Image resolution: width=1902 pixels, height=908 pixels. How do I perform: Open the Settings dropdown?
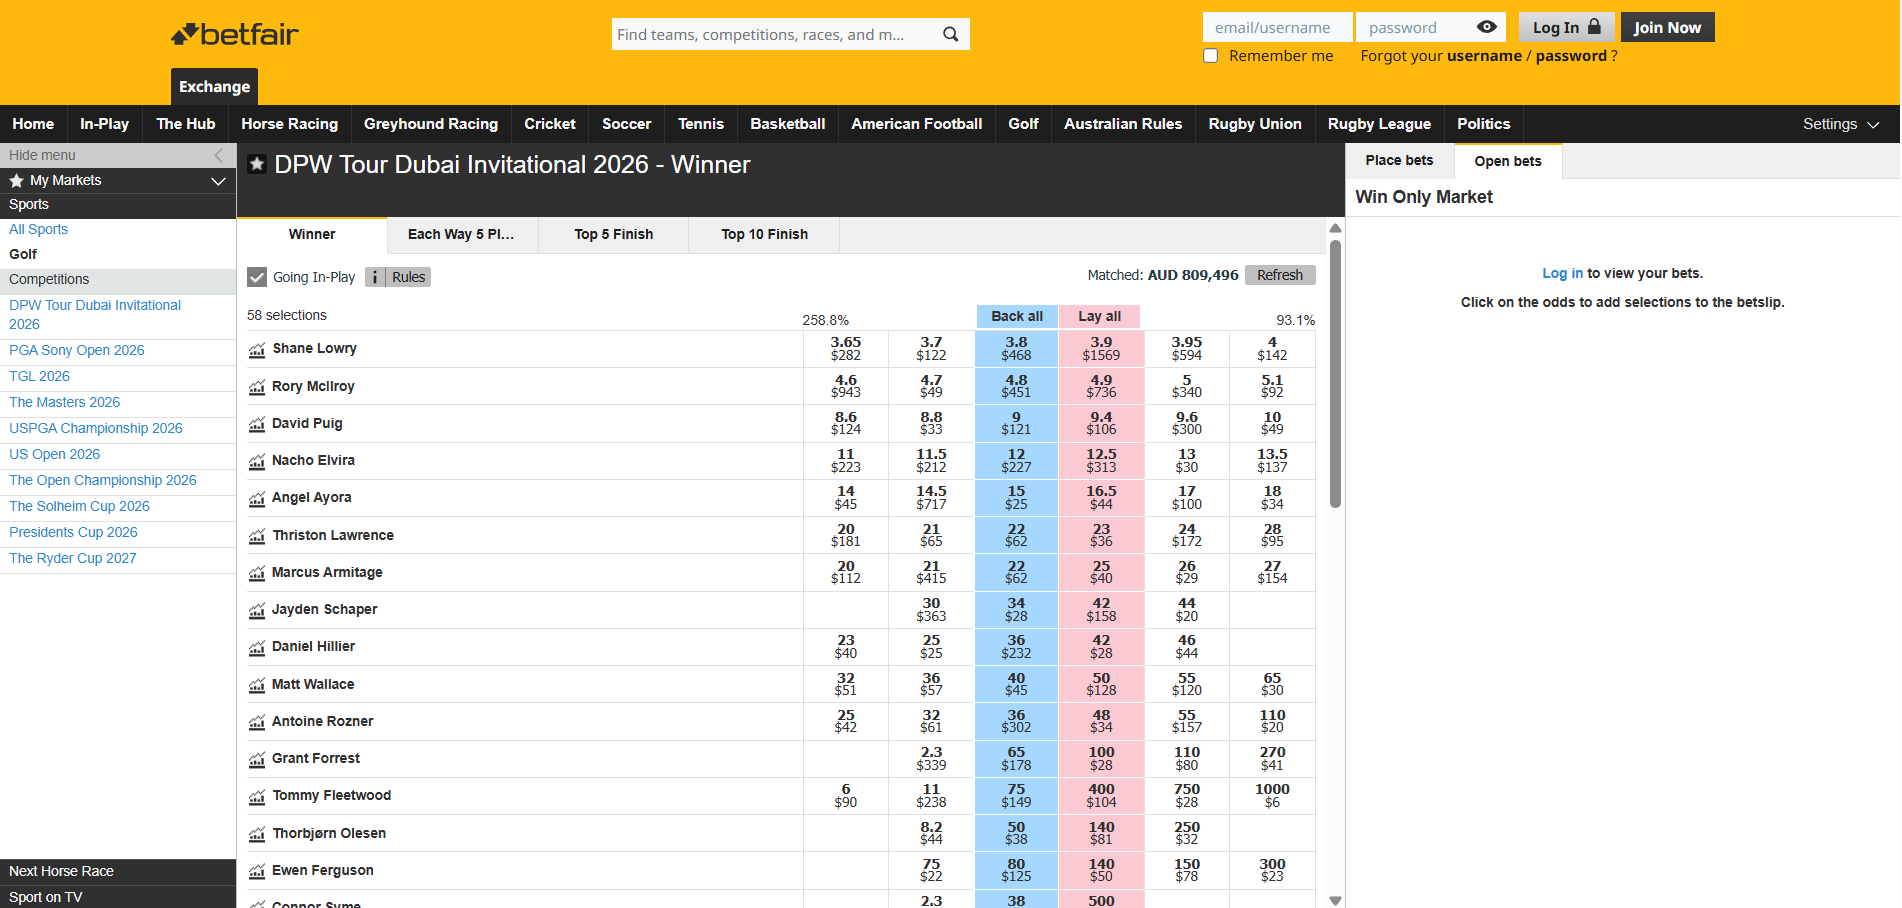[1841, 124]
